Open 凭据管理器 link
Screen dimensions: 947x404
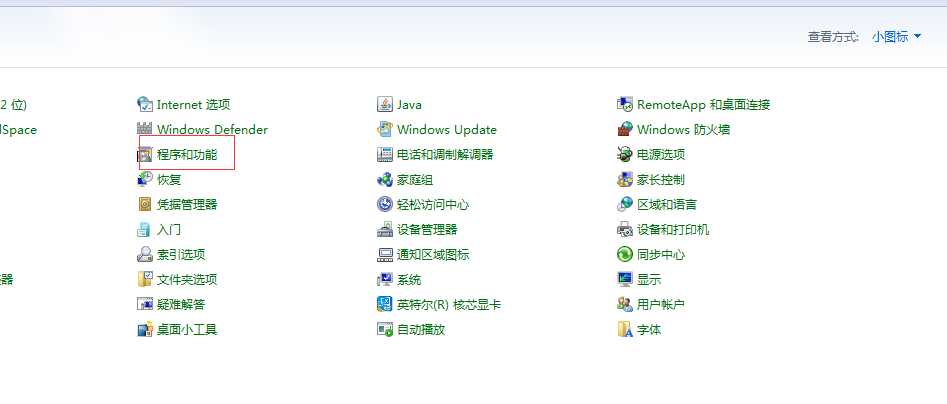pos(187,204)
